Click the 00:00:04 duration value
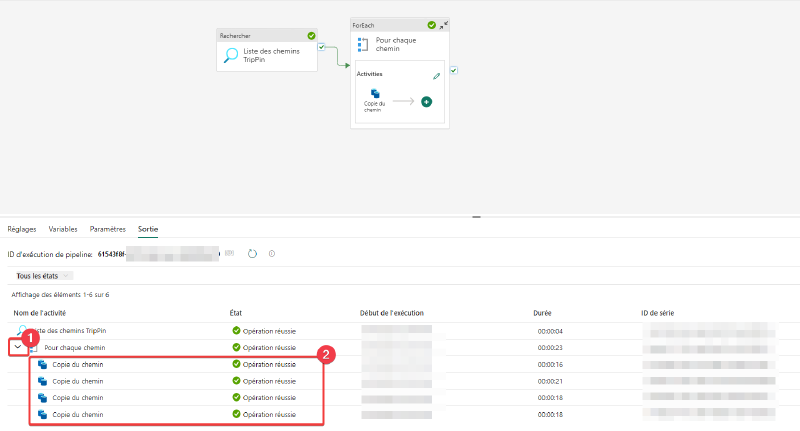Screen dimensions: 800x431 pyautogui.click(x=550, y=332)
